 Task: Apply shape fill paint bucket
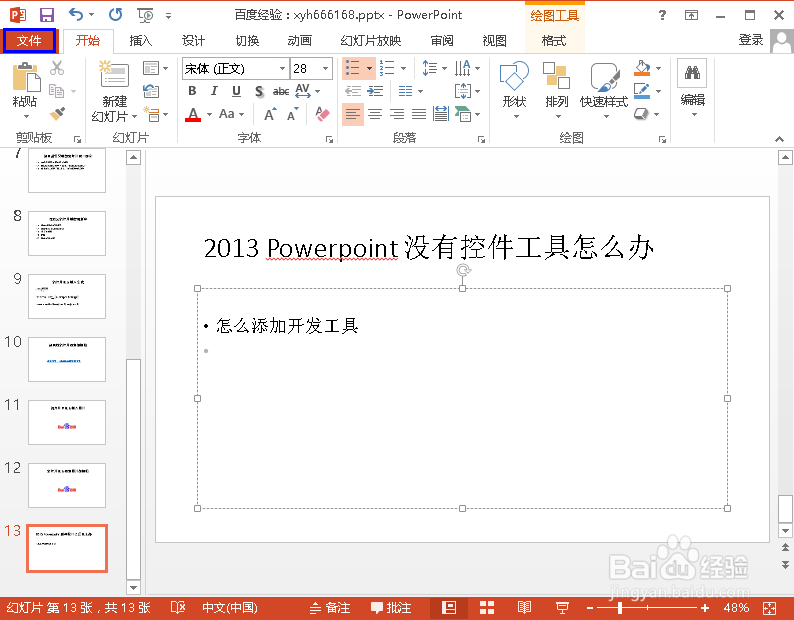tap(642, 68)
